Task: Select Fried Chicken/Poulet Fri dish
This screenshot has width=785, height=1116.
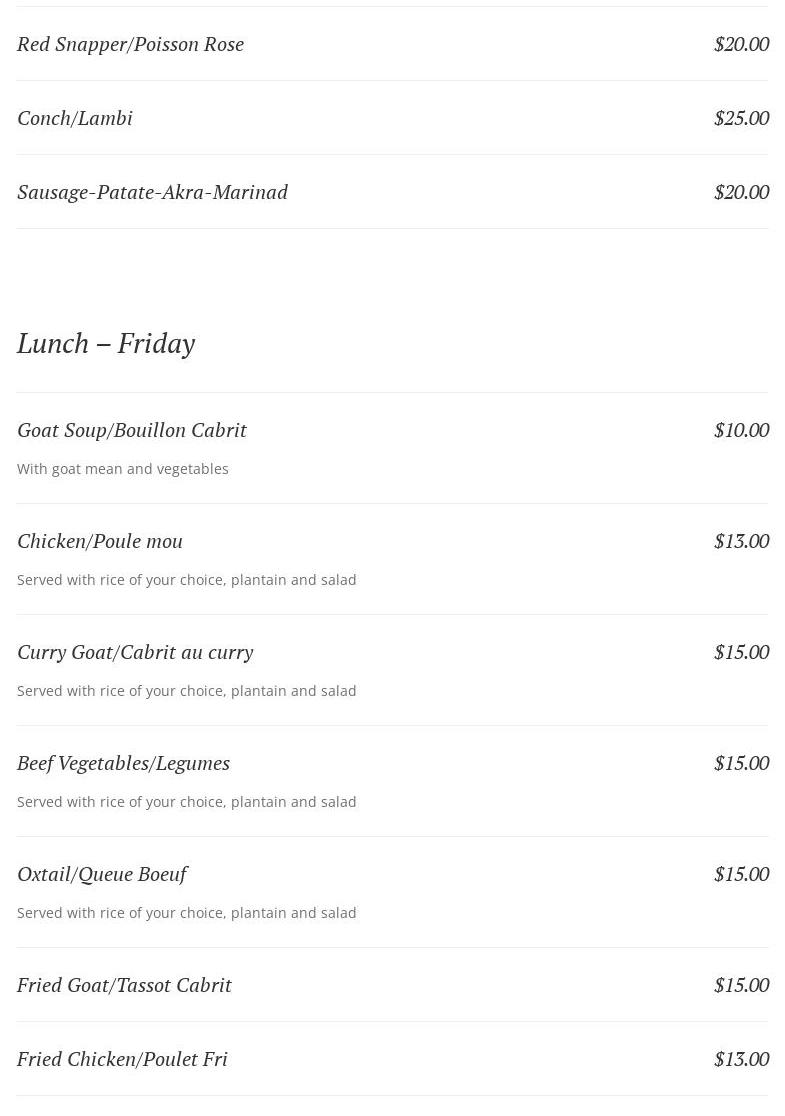Action: (x=122, y=1060)
